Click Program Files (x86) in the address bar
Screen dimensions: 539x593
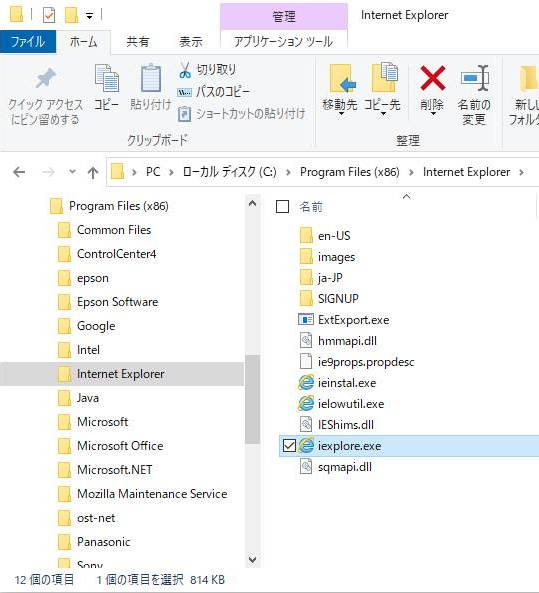tap(349, 172)
